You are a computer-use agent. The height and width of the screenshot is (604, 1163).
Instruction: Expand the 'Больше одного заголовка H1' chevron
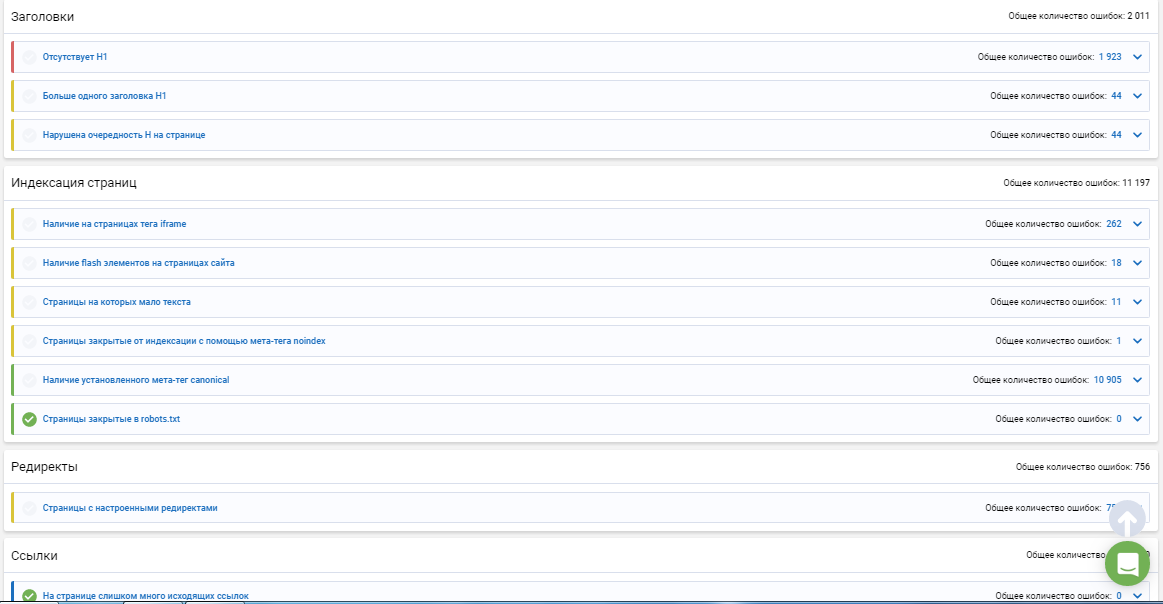(x=1137, y=96)
